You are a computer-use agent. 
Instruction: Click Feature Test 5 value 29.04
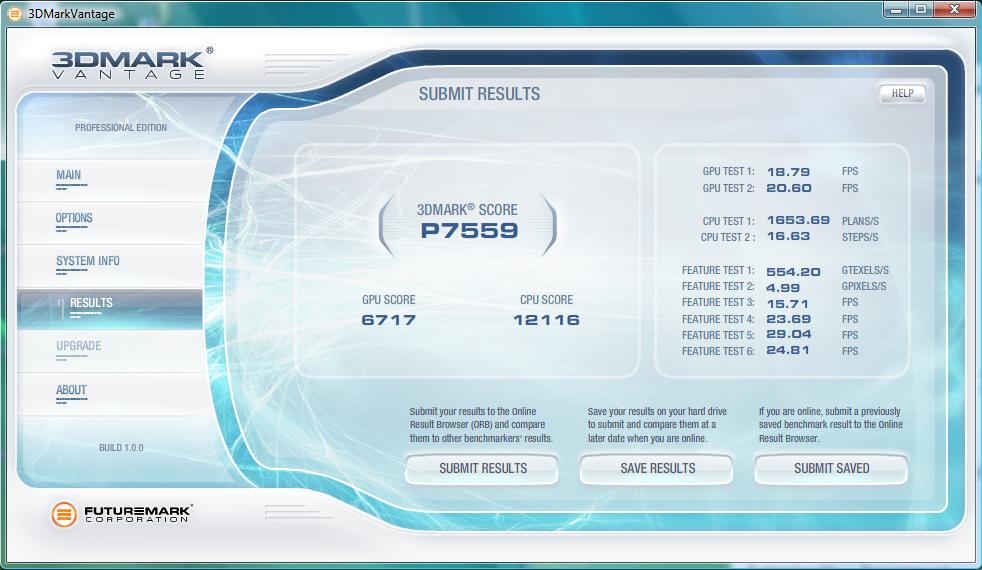pyautogui.click(x=788, y=334)
